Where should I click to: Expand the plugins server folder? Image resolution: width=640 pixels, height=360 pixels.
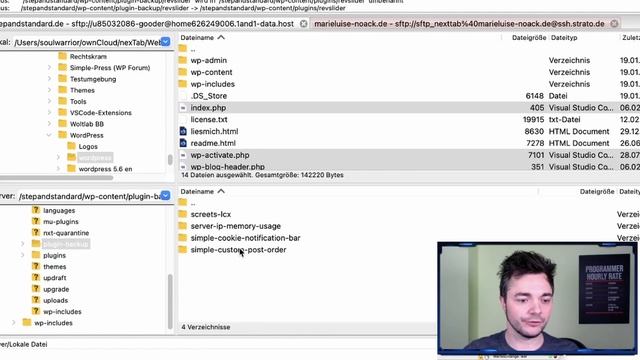22,255
